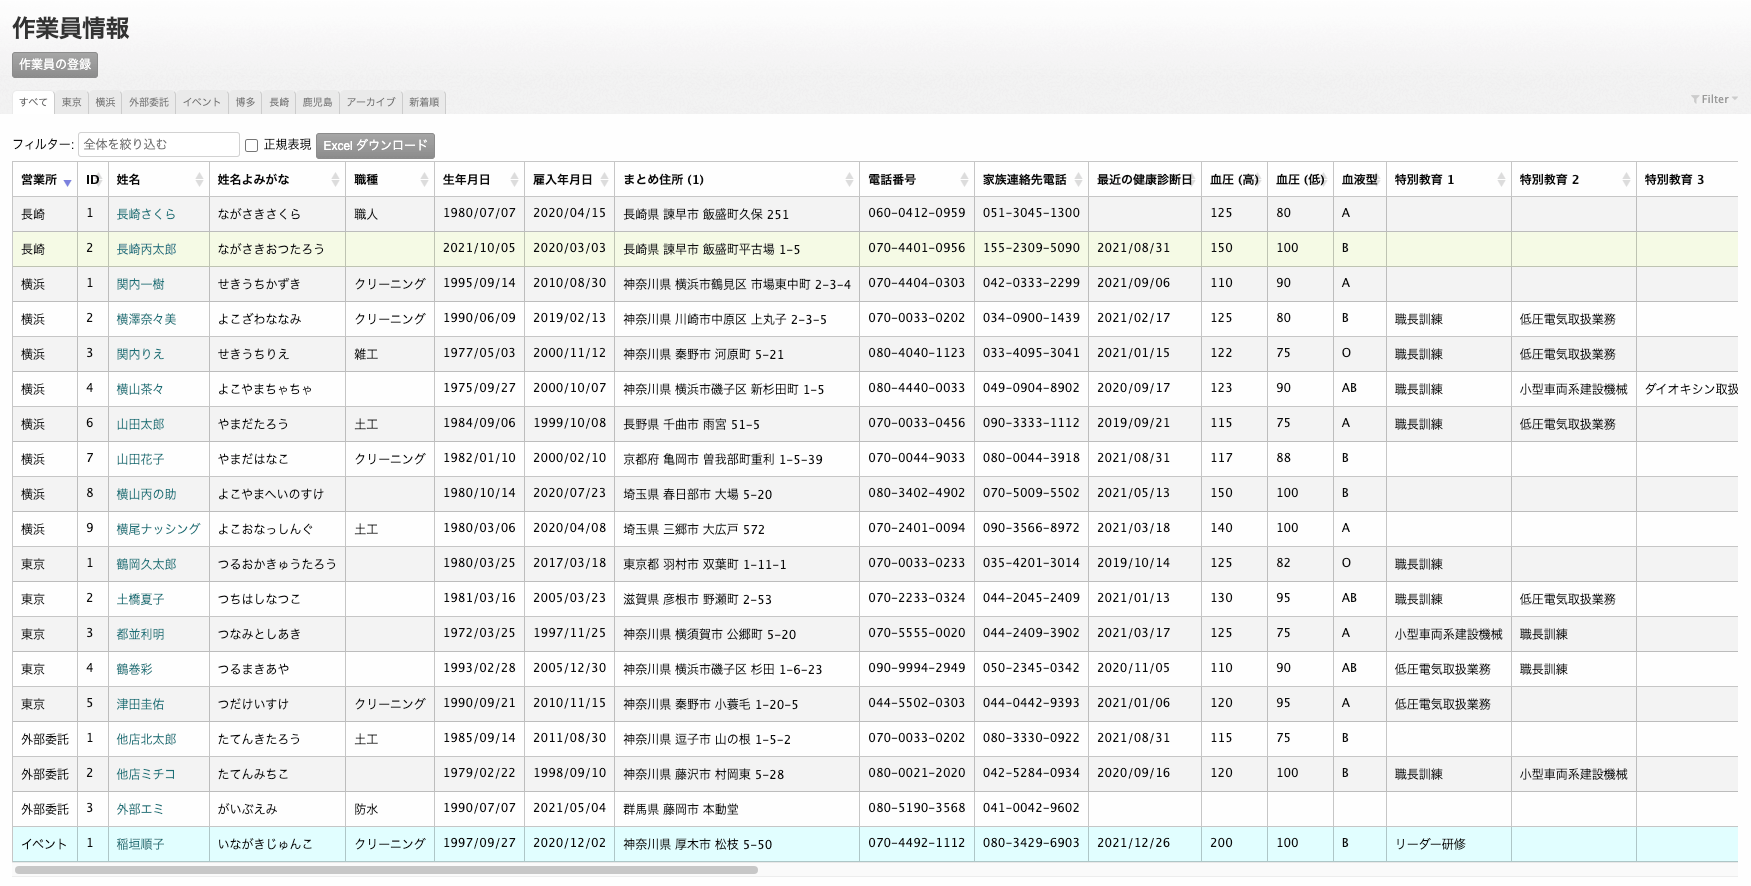
Task: Focus the フィルター text input field
Action: pos(159,145)
